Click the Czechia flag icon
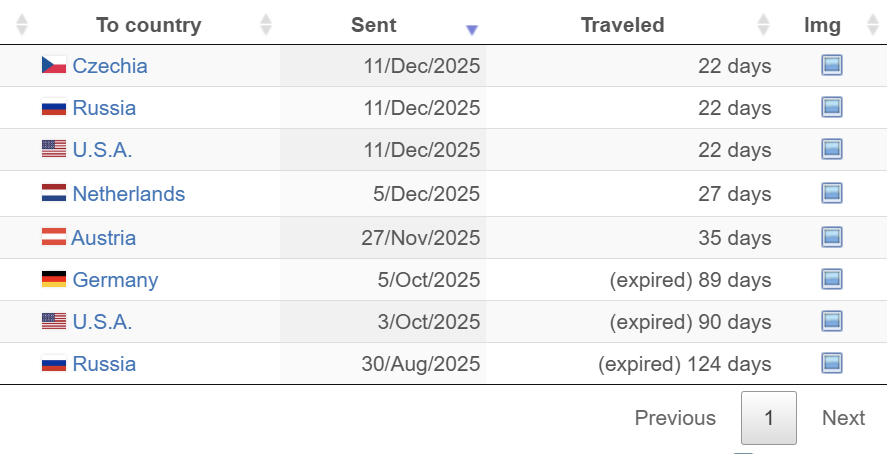Screen dimensions: 892x454 tap(54, 66)
